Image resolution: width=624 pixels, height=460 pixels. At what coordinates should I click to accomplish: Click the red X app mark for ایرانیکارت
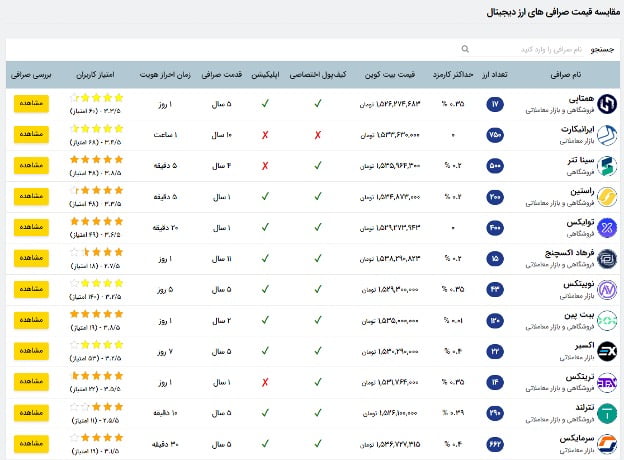point(265,135)
